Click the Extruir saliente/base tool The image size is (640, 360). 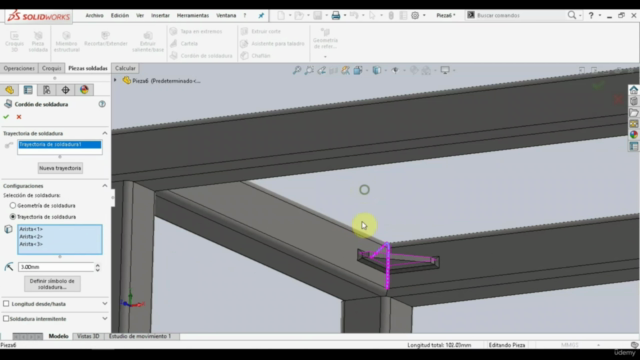[148, 41]
